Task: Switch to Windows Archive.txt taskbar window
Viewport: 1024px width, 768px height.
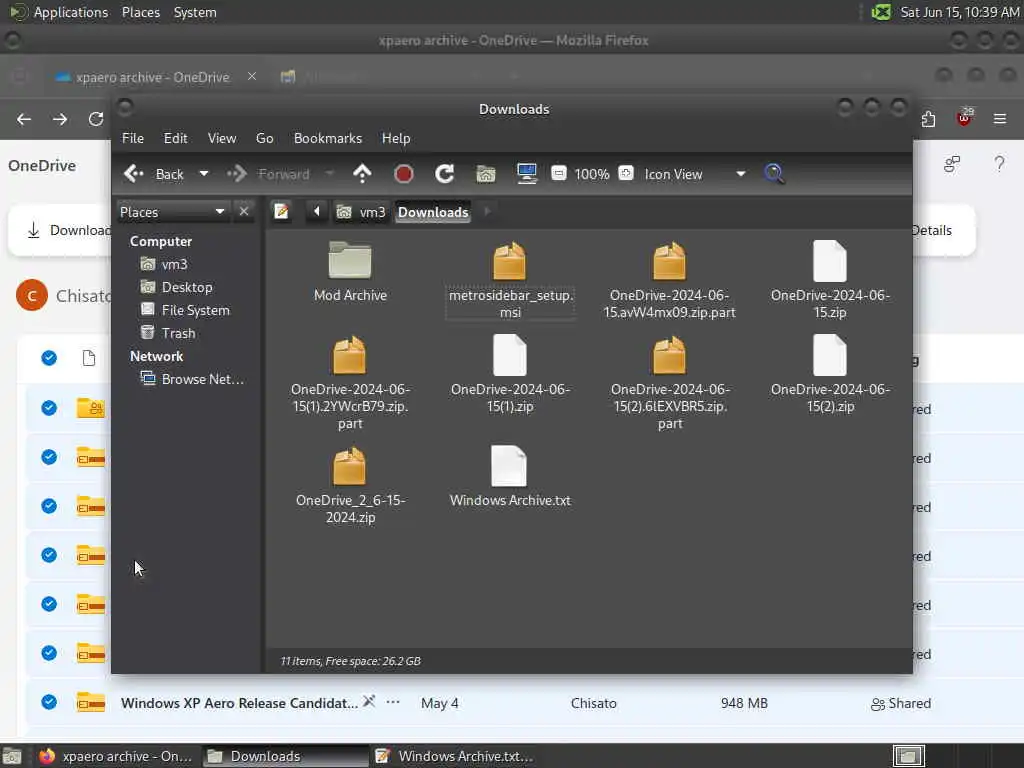Action: click(x=455, y=756)
